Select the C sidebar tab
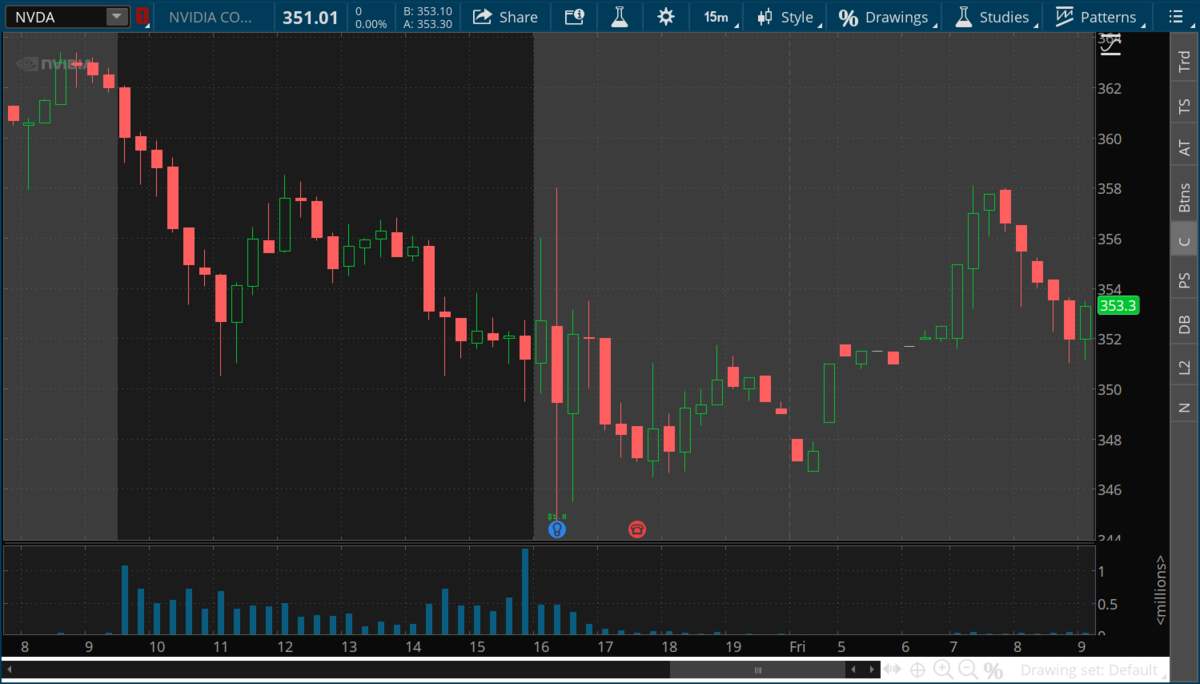Viewport: 1200px width, 684px height. pos(1185,240)
